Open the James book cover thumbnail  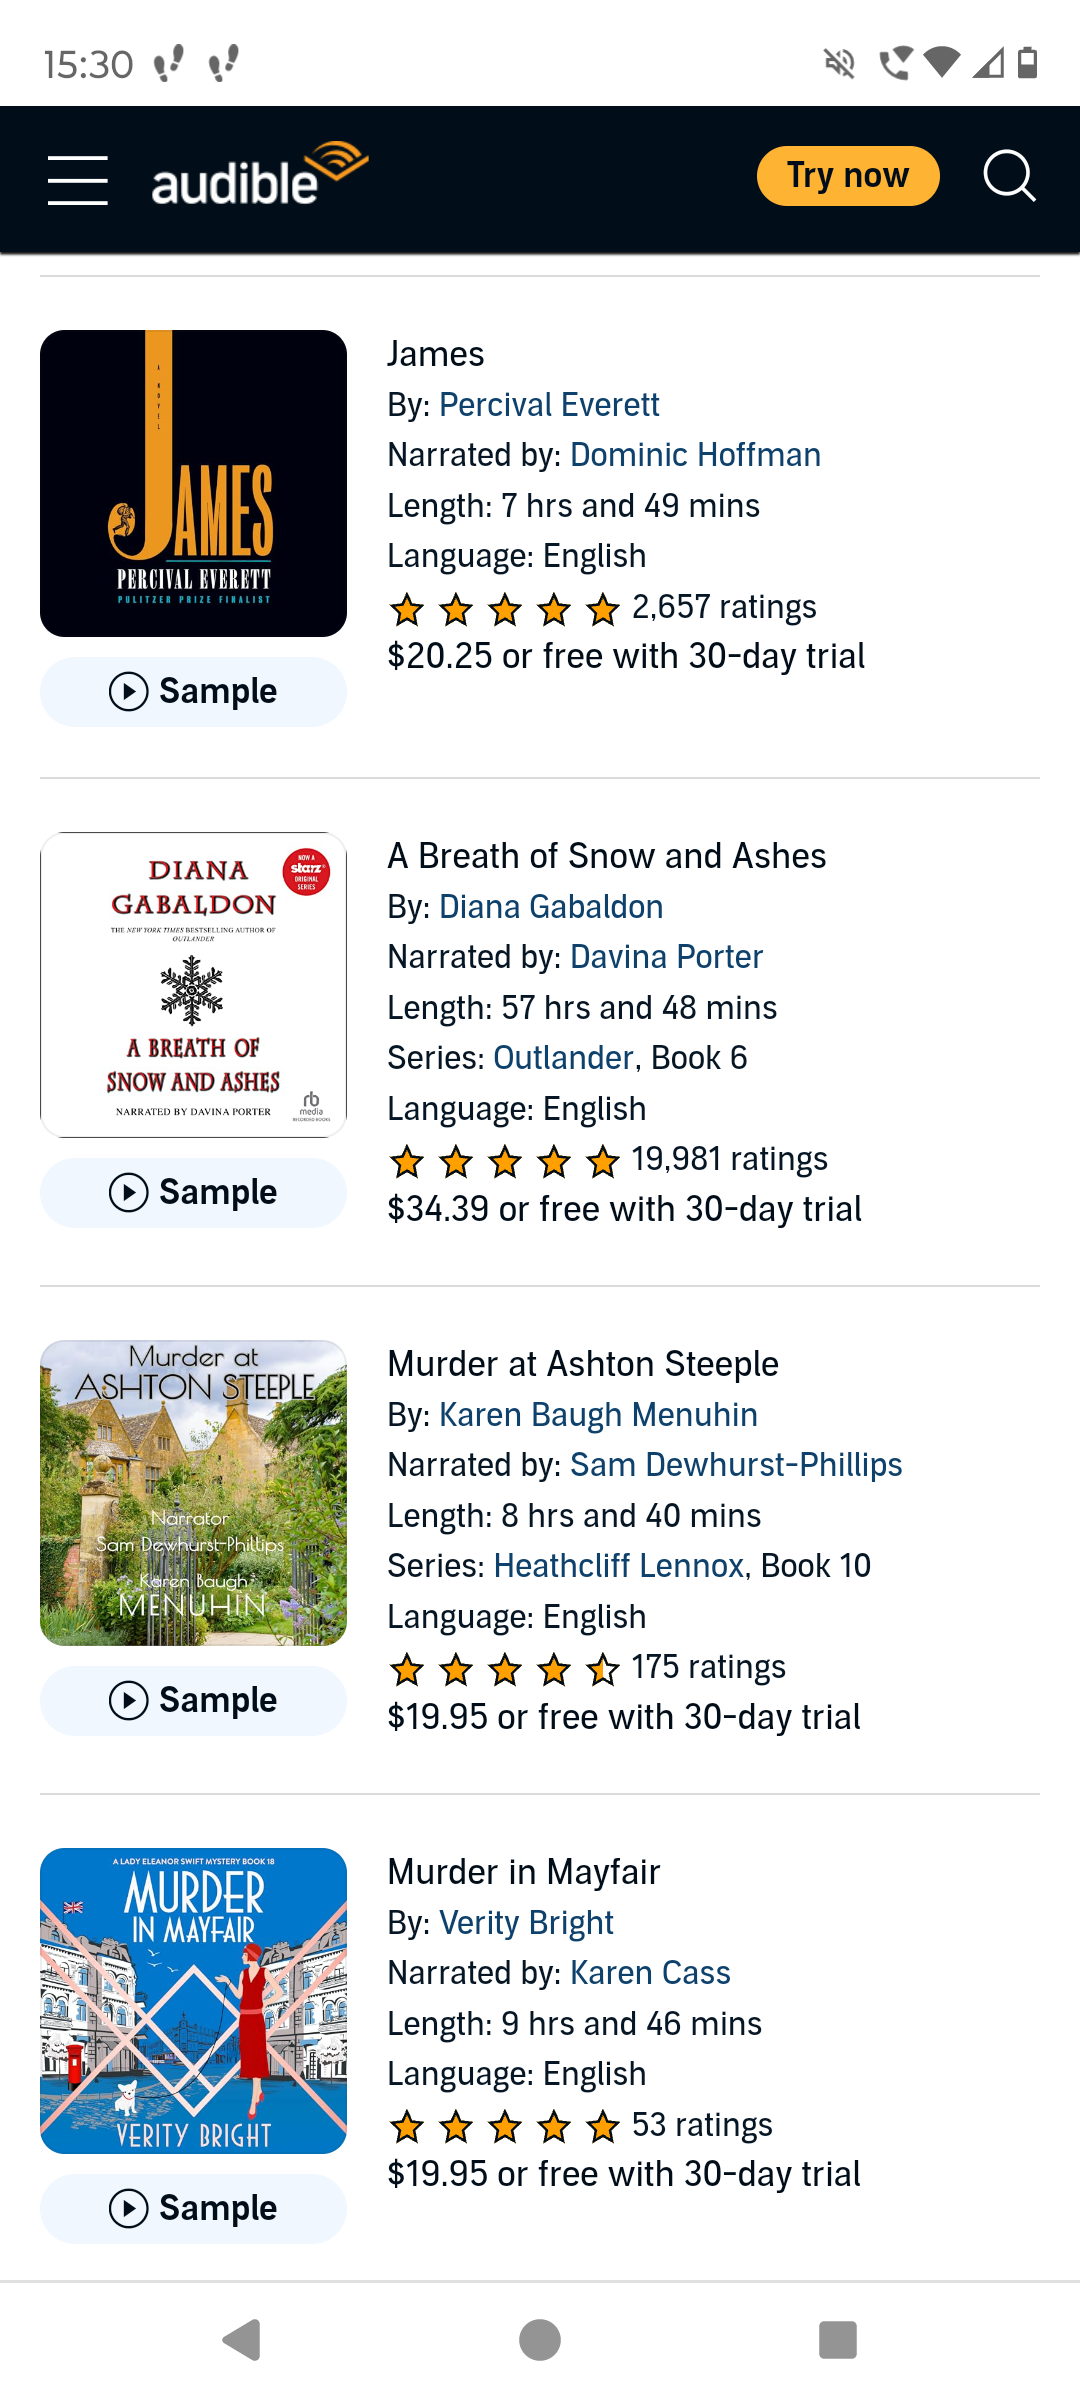point(193,483)
